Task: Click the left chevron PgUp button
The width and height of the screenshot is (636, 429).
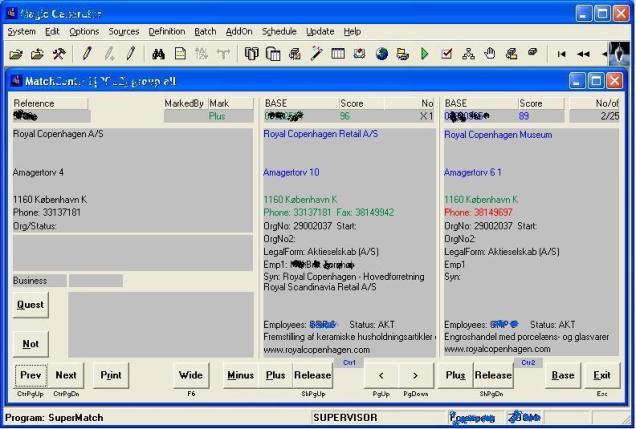Action: point(381,375)
